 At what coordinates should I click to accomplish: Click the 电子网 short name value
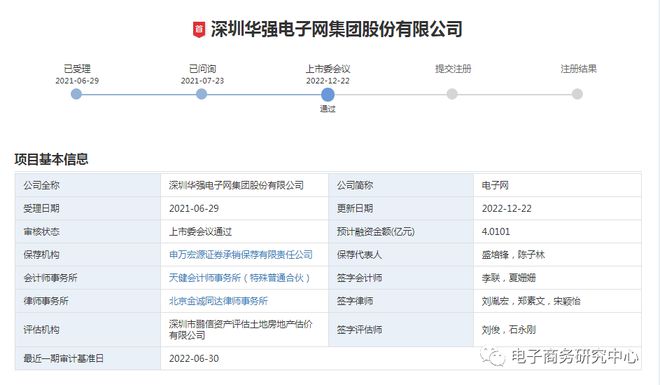[495, 185]
